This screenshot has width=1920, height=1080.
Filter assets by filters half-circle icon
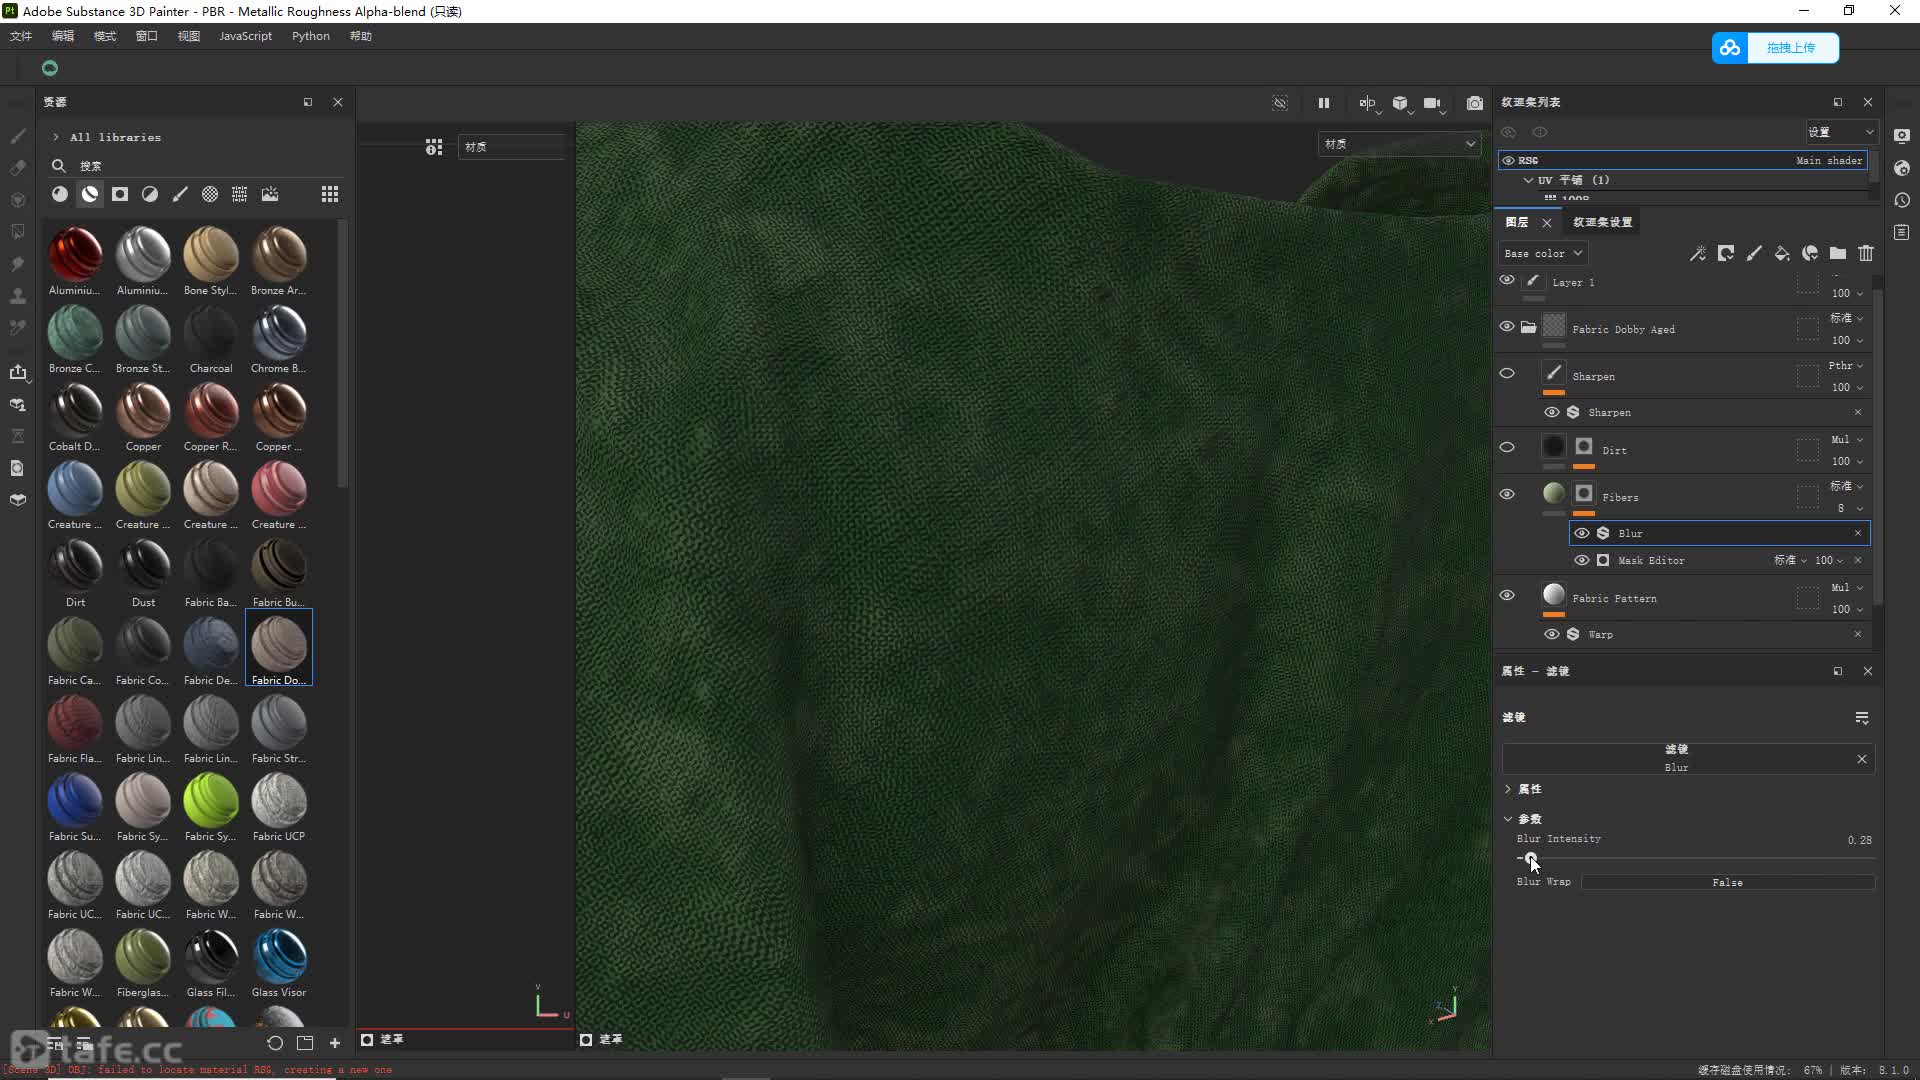click(150, 194)
